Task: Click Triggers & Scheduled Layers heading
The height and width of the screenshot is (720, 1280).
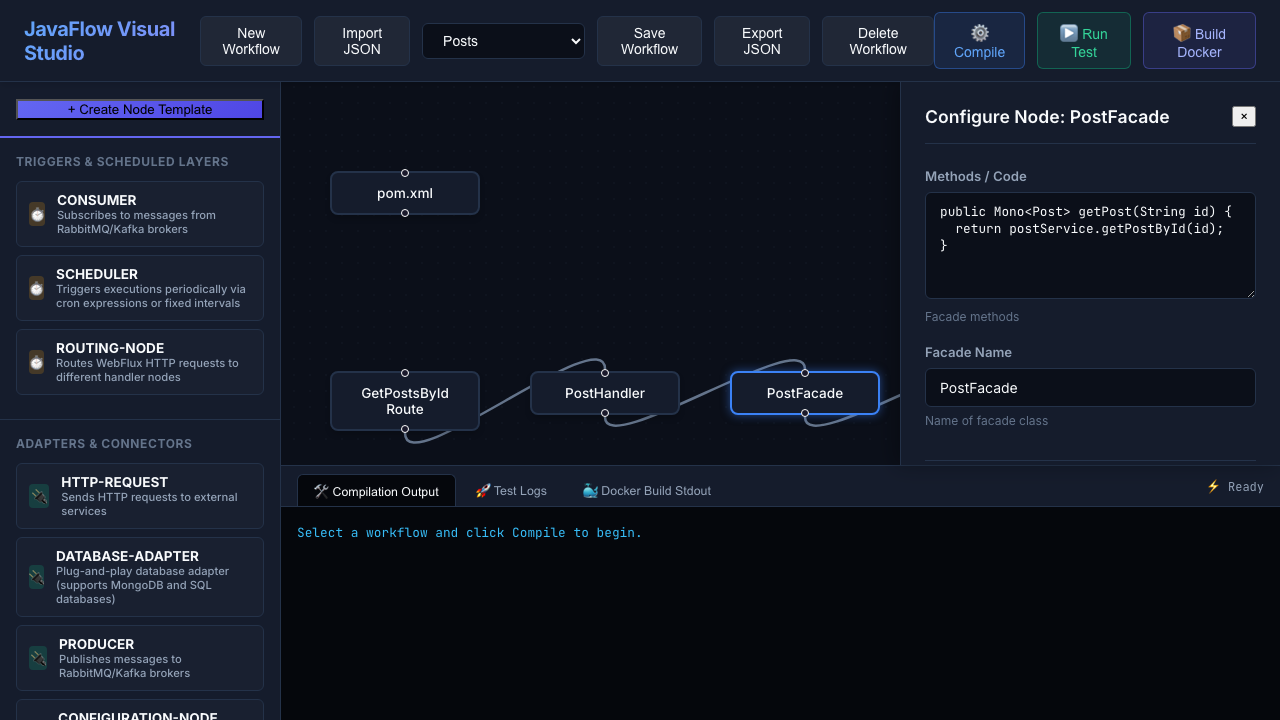Action: coord(122,162)
